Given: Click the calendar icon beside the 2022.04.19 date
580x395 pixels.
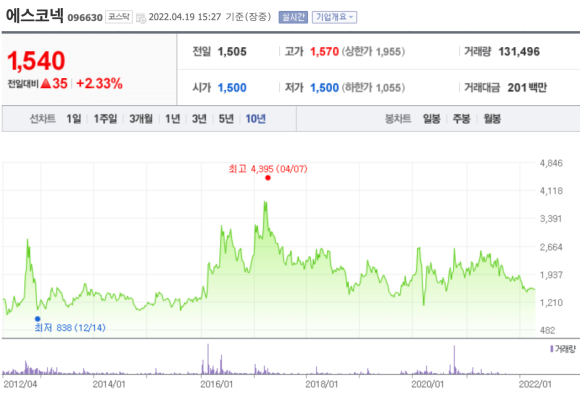Looking at the screenshot, I should pyautogui.click(x=141, y=18).
